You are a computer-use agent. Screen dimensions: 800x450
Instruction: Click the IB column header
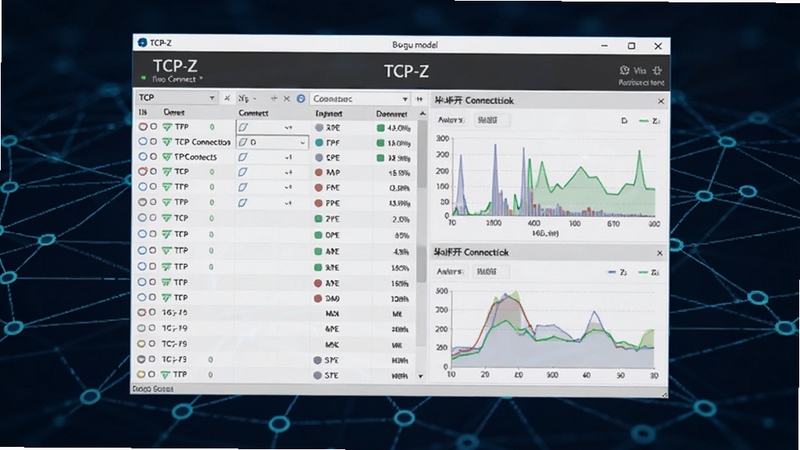[143, 112]
